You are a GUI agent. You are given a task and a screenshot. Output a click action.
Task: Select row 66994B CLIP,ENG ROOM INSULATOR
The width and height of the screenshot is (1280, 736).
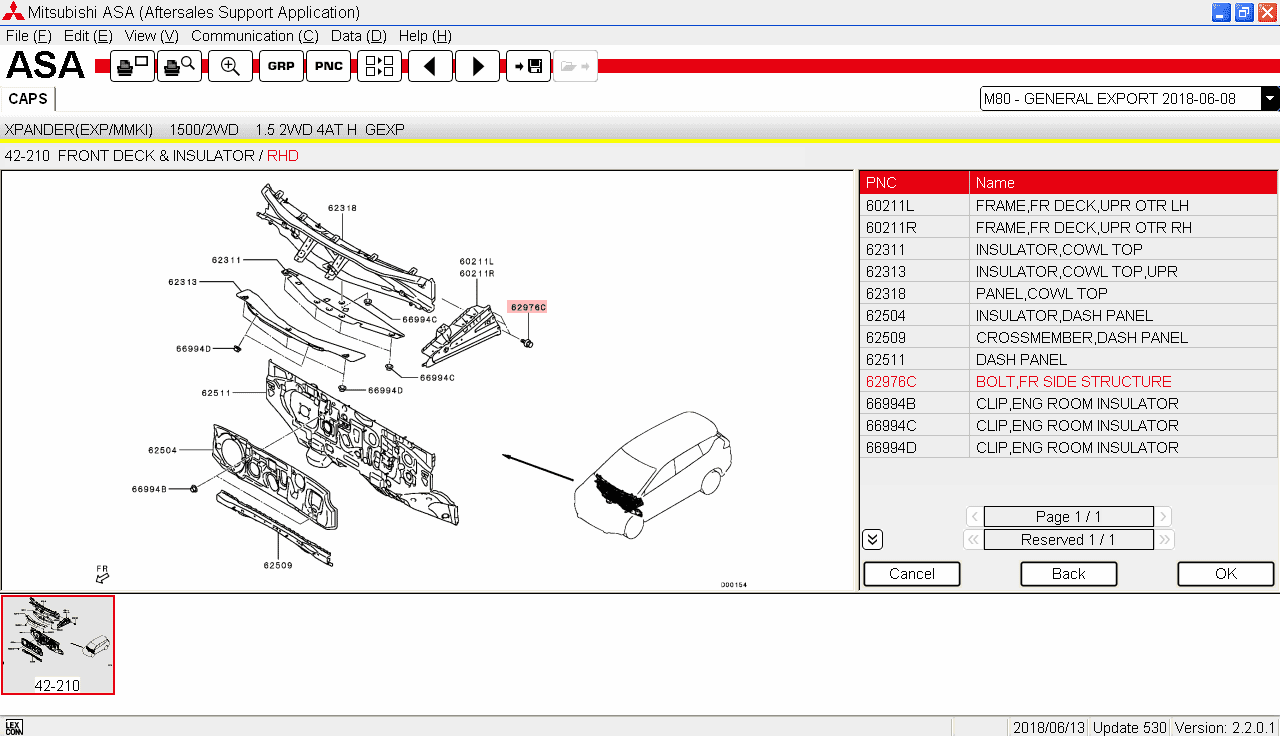1068,403
